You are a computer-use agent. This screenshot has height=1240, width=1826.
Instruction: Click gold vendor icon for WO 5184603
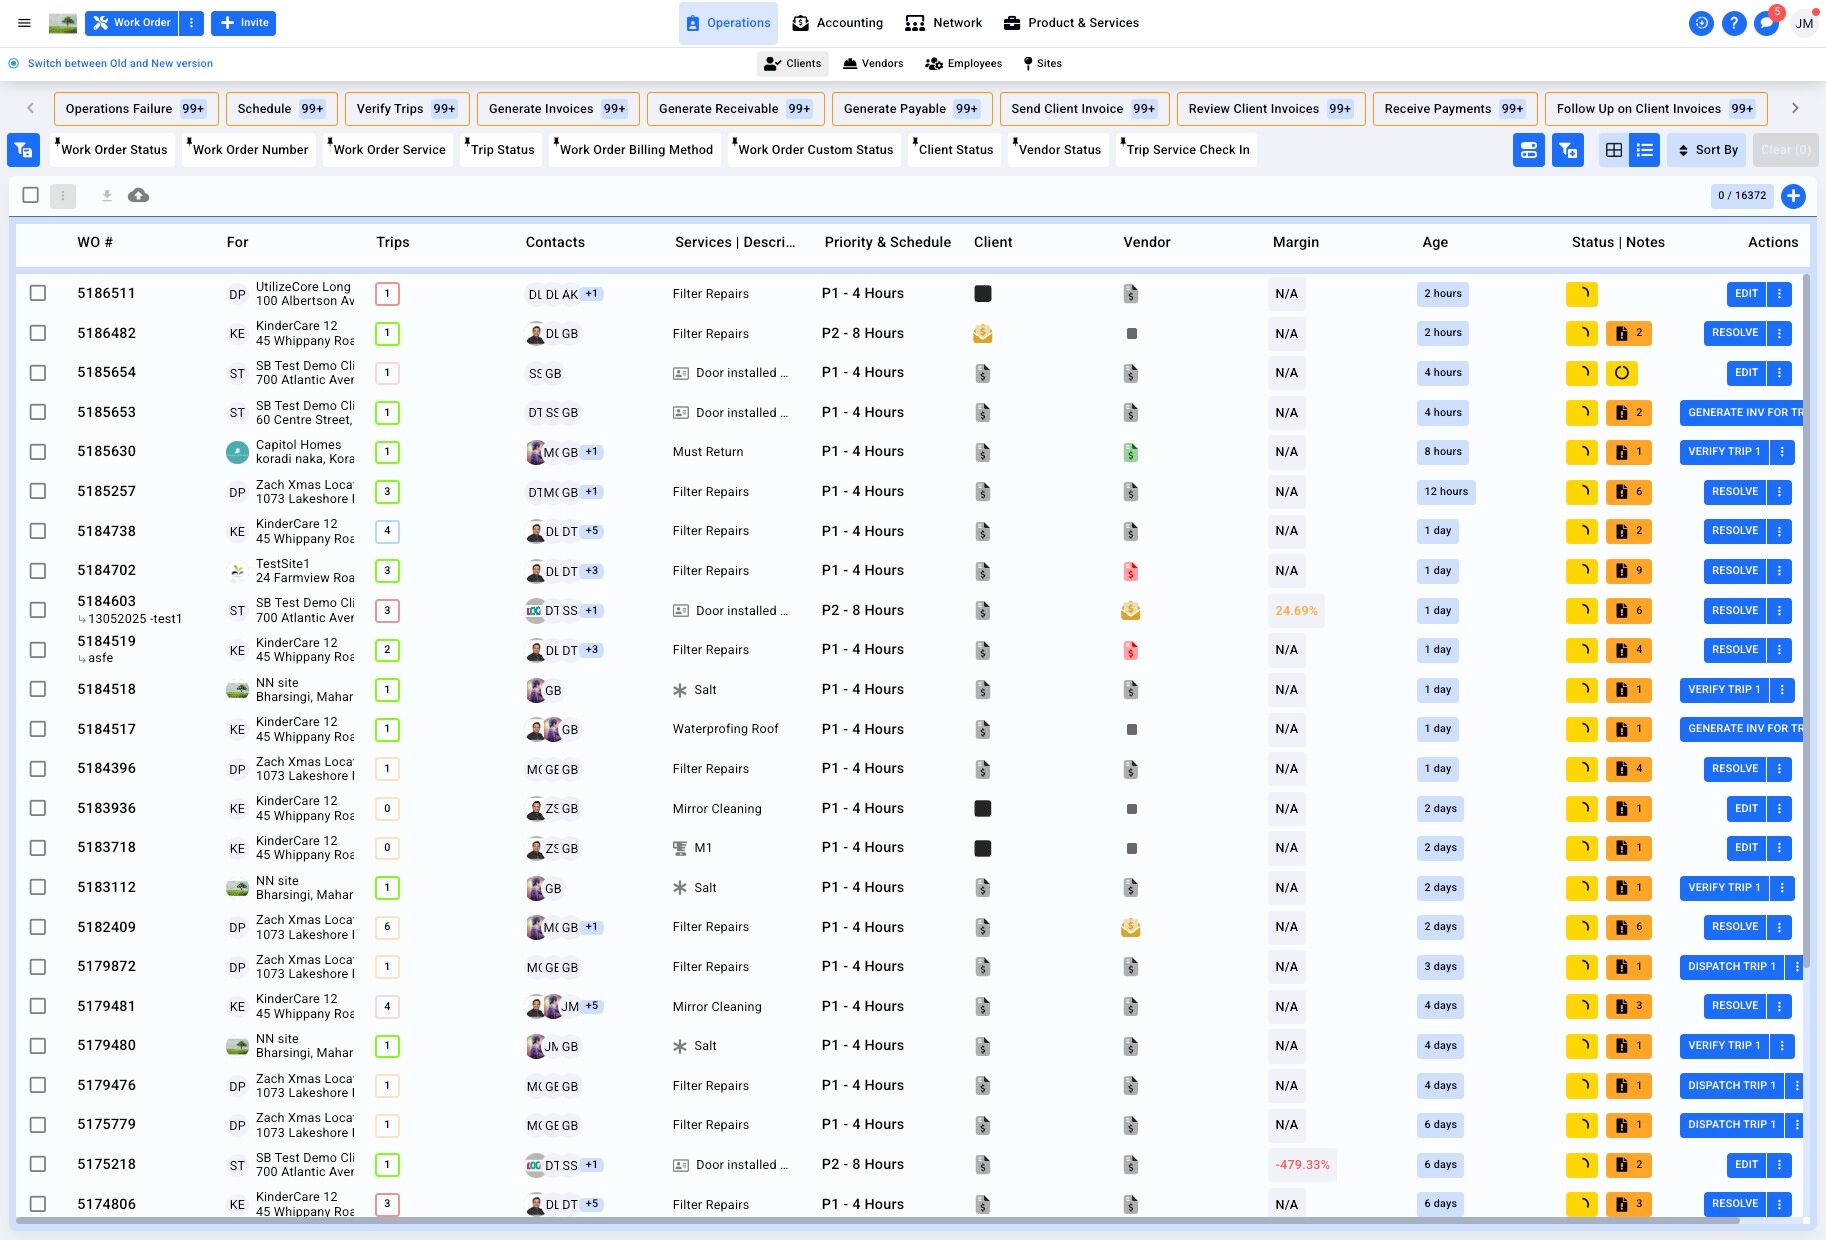click(1131, 611)
